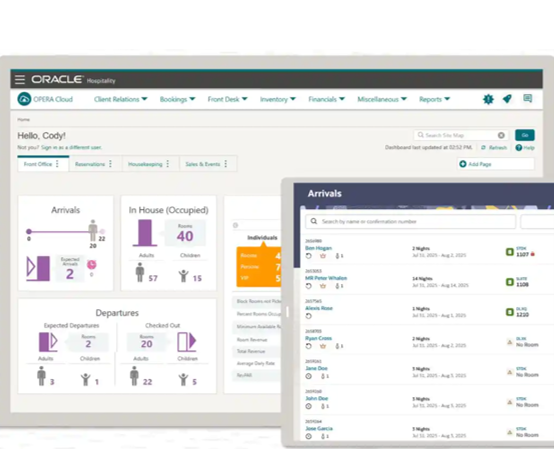Switch to the Sales & Events tab
The height and width of the screenshot is (449, 554).
click(202, 164)
